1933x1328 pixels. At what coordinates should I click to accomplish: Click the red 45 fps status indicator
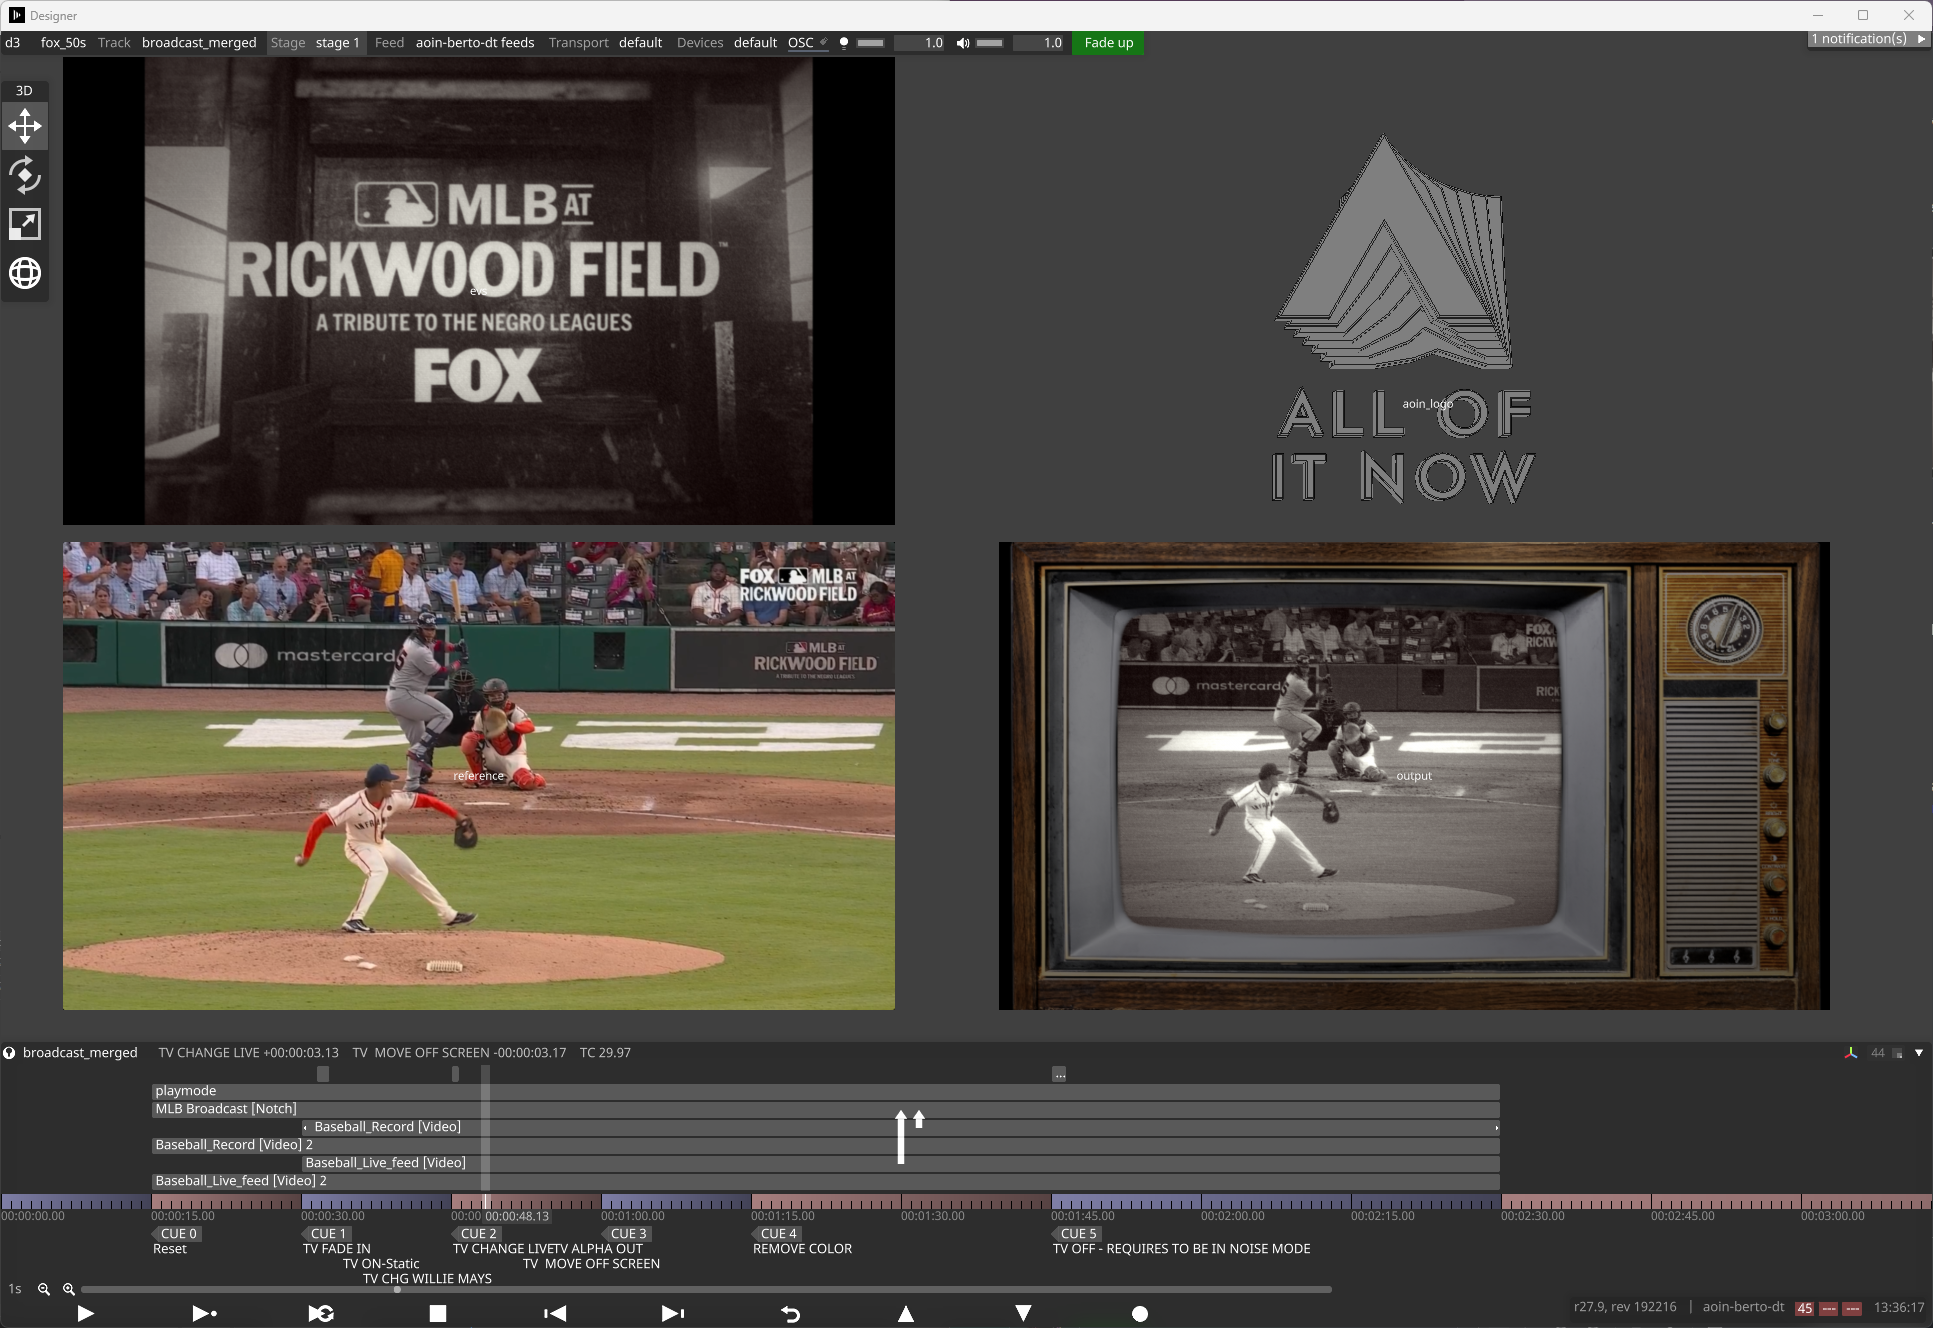pyautogui.click(x=1805, y=1308)
